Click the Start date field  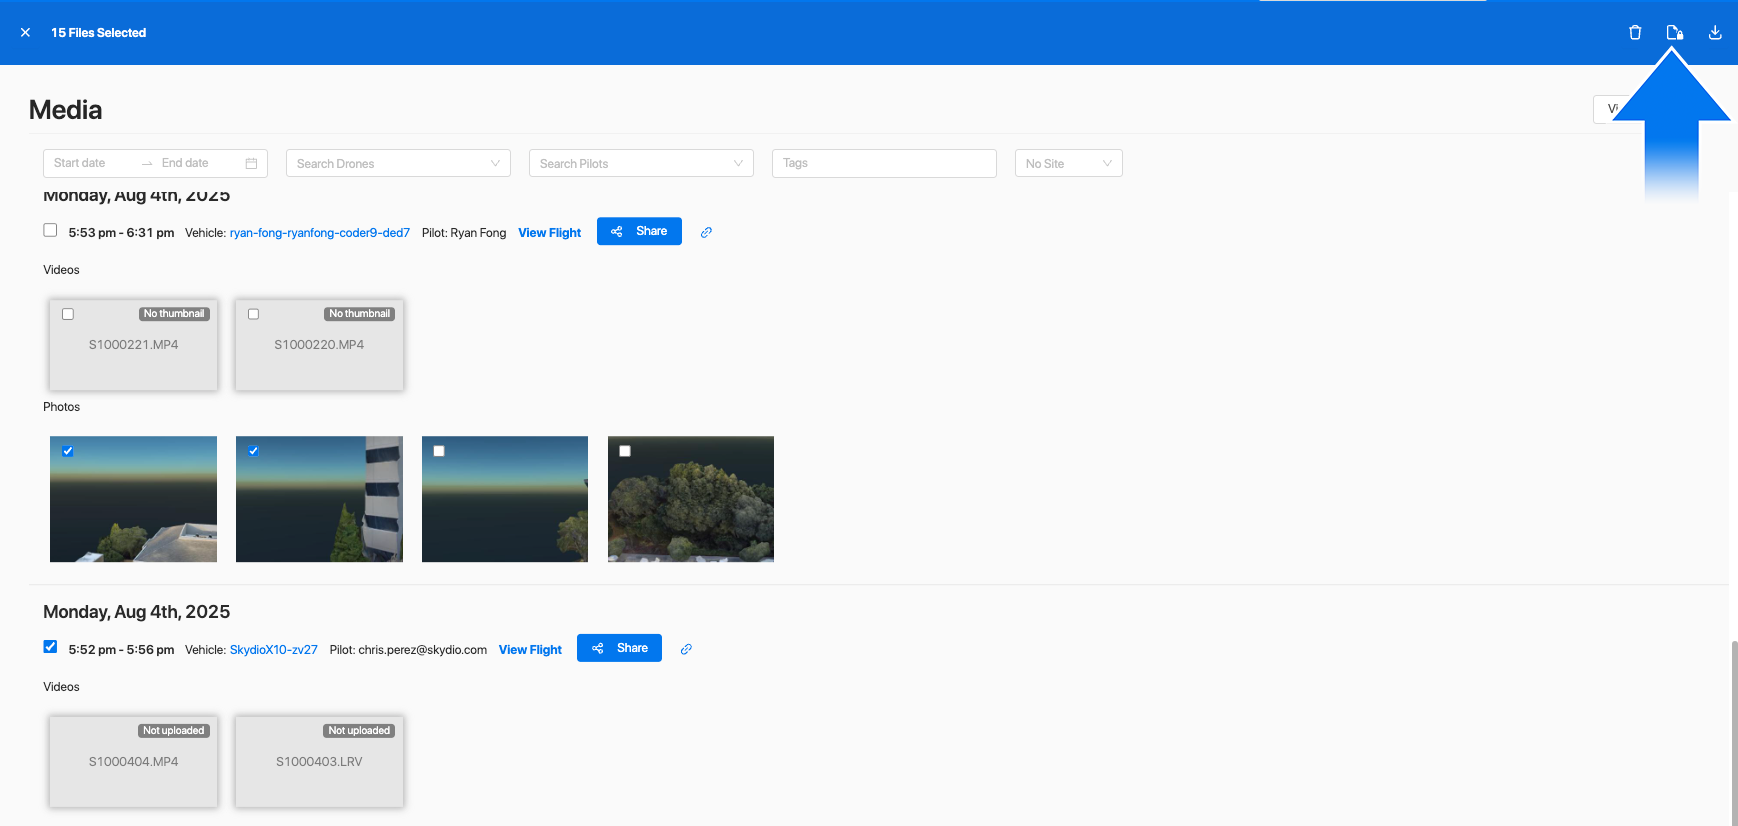pos(90,163)
